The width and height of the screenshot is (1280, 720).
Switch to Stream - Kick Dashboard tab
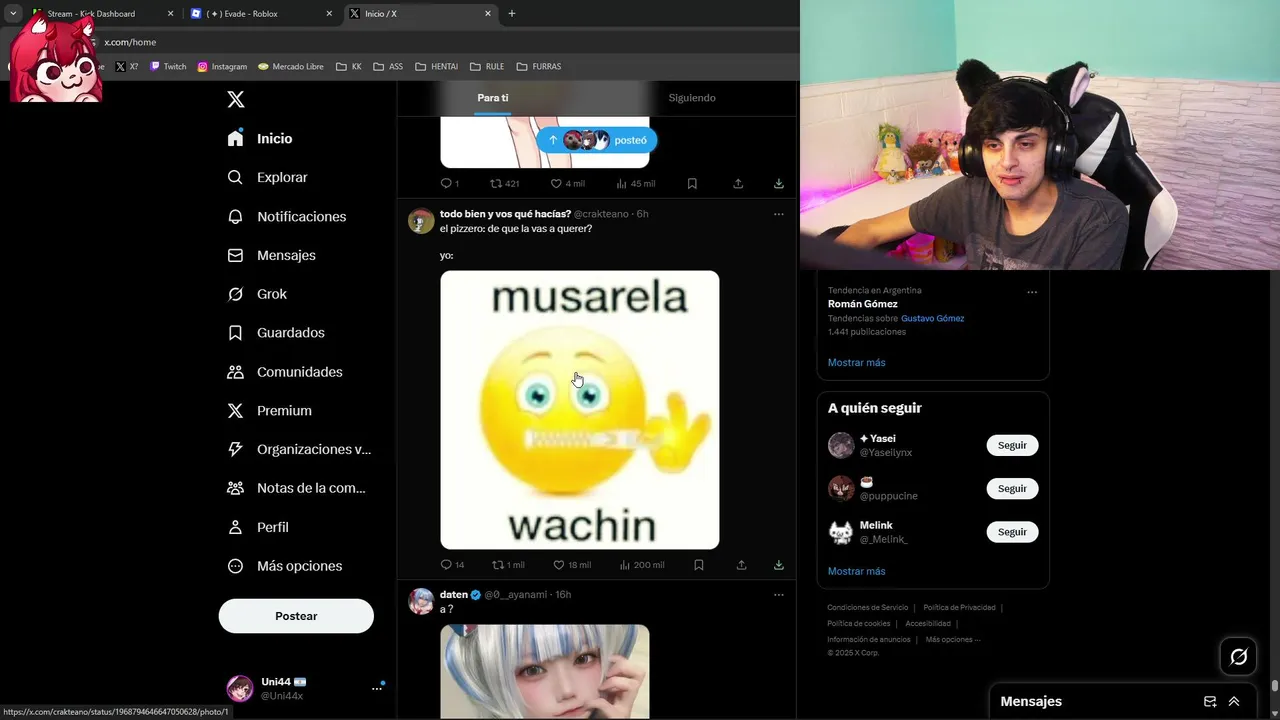click(x=100, y=14)
